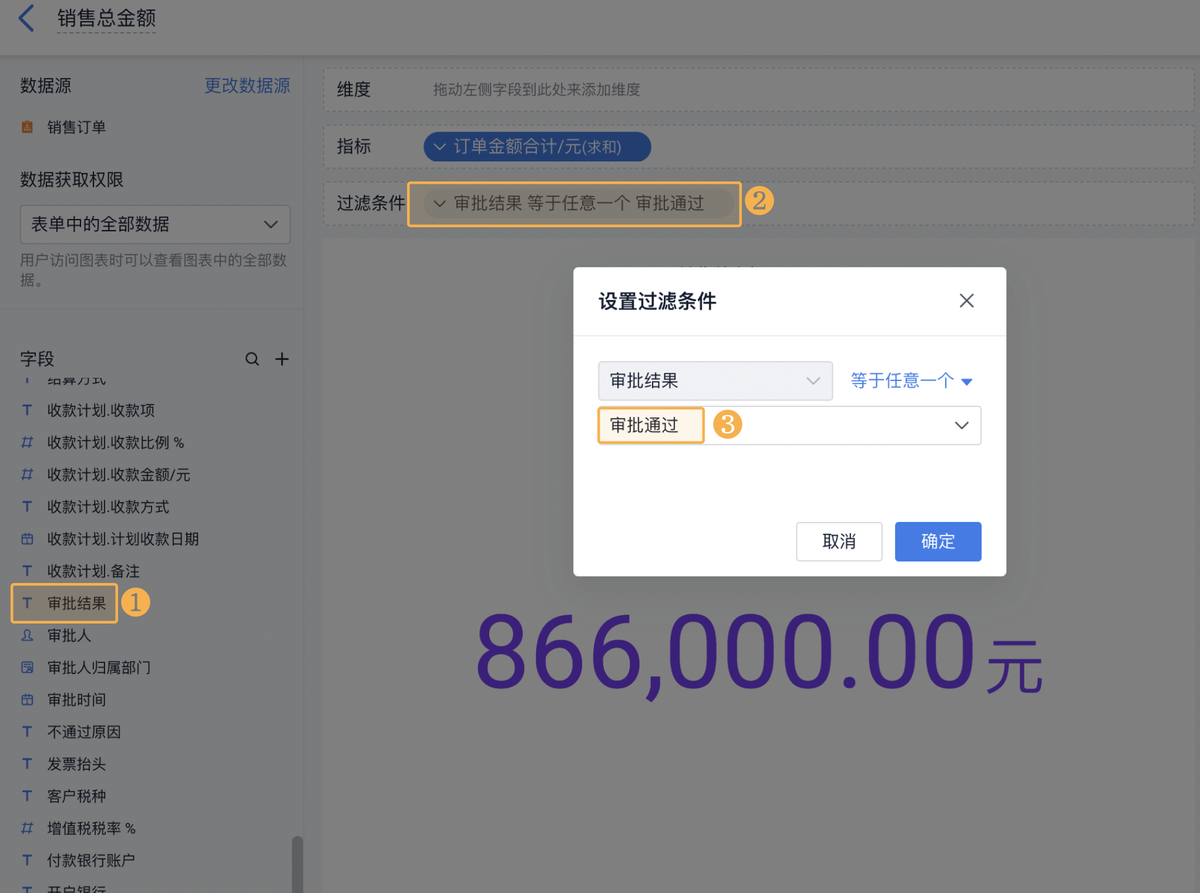Click the calendar icon beside 收款计划.计划收款日期
Screen dimensions: 1200x893
27,539
